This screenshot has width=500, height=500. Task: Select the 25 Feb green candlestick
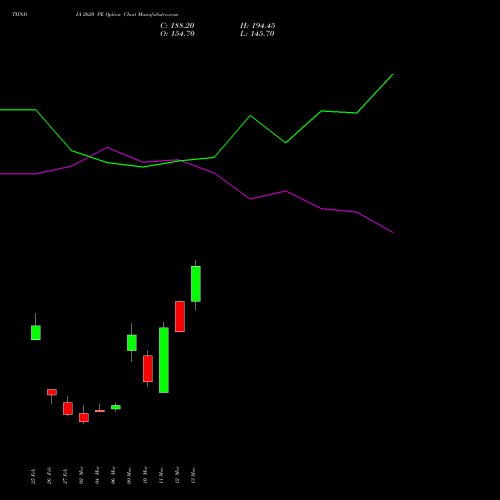point(36,332)
